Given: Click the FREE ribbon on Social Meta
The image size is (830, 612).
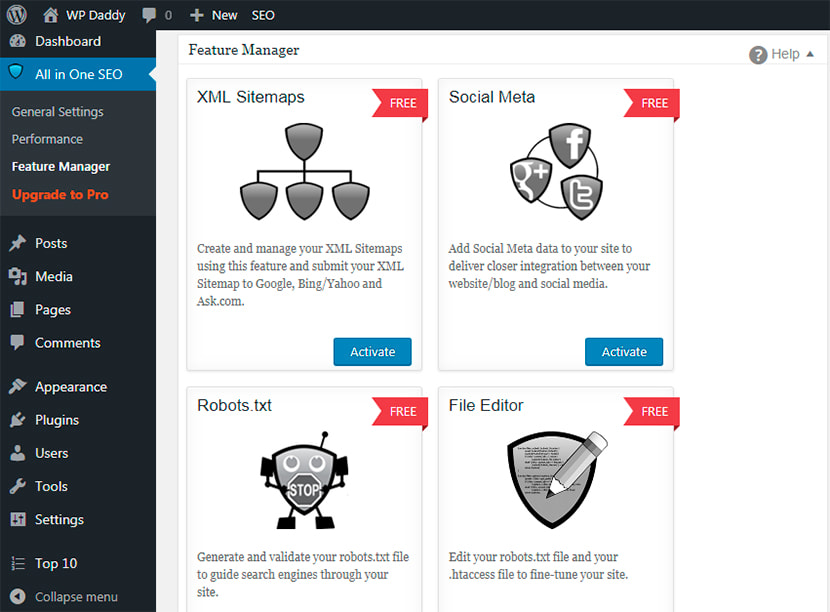Looking at the screenshot, I should [x=651, y=103].
